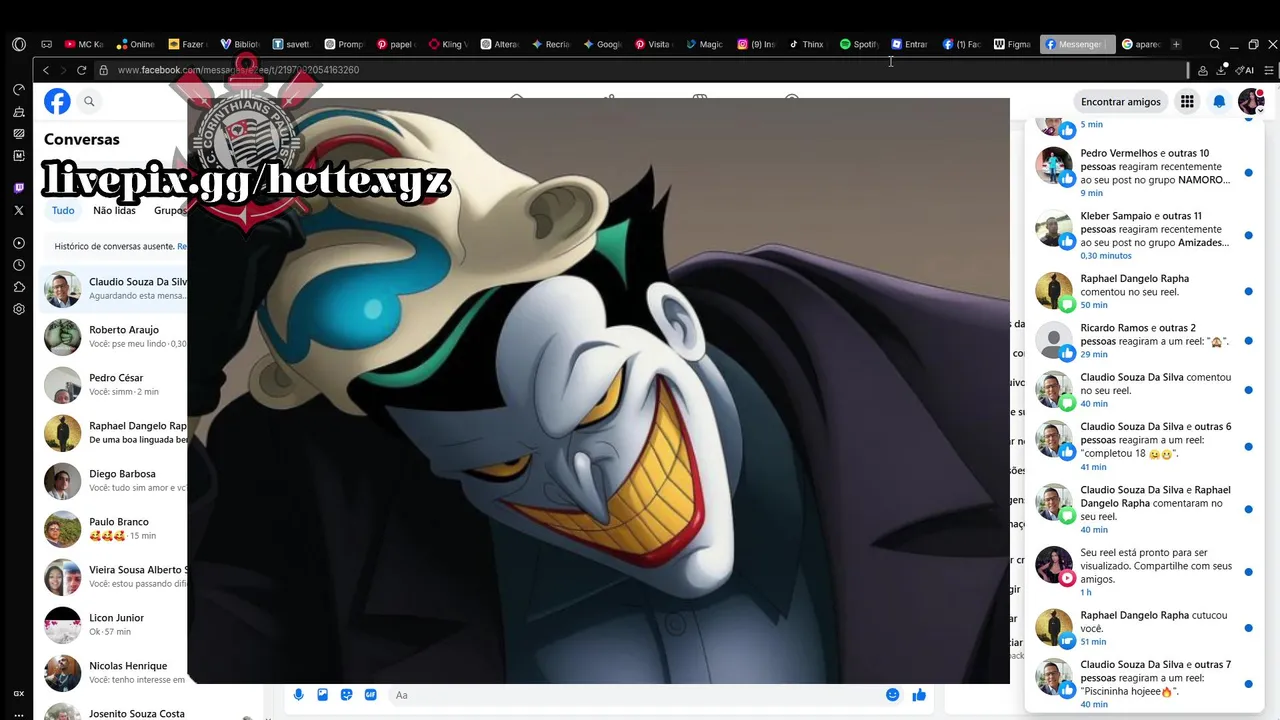This screenshot has width=1280, height=720.
Task: Click the browser back arrow
Action: (x=46, y=70)
